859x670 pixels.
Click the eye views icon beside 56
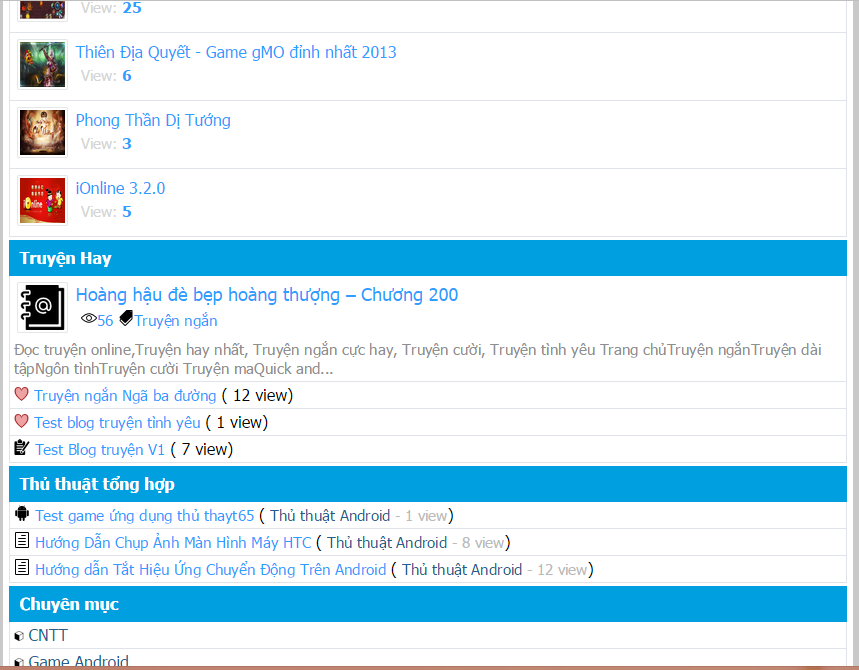88,318
